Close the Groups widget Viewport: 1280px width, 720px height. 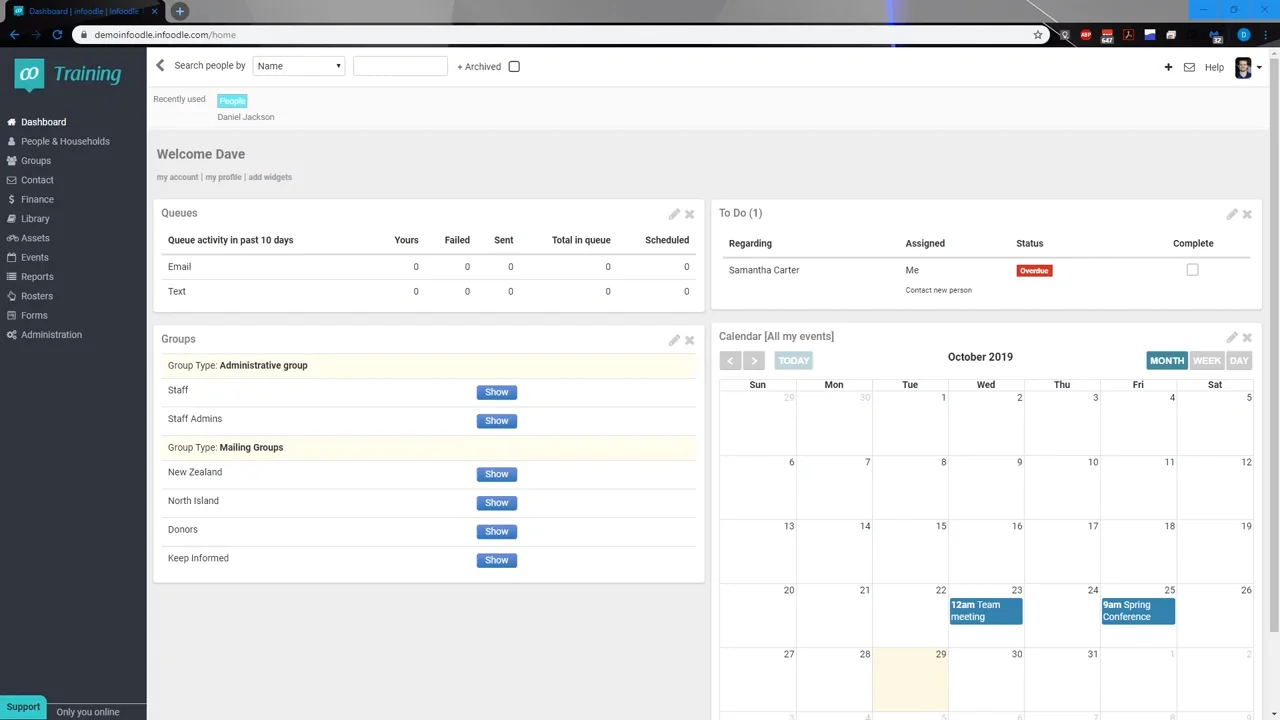689,340
